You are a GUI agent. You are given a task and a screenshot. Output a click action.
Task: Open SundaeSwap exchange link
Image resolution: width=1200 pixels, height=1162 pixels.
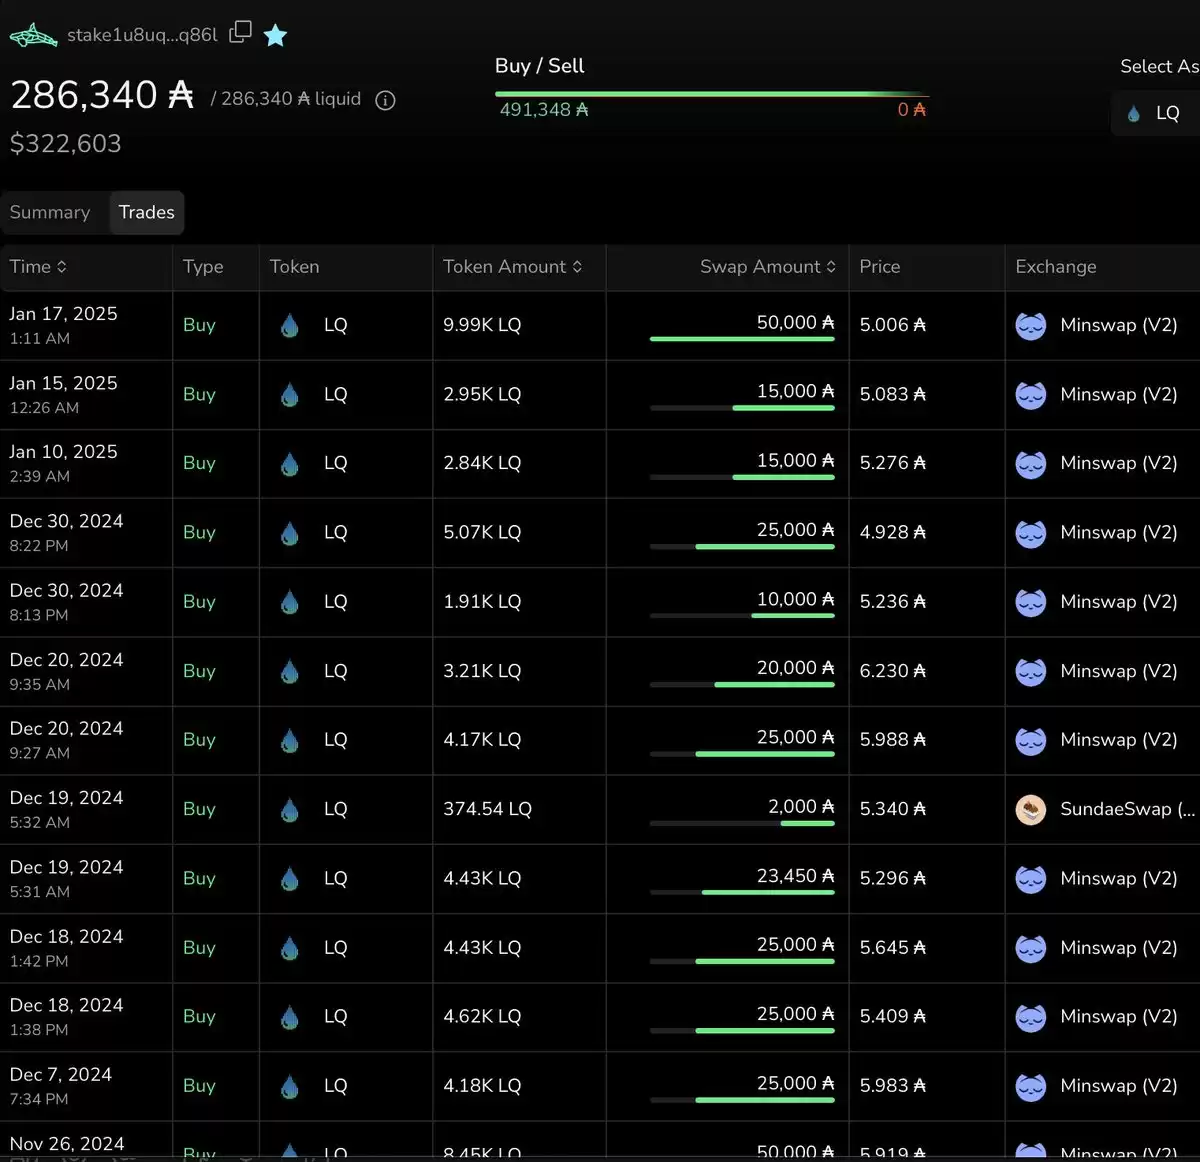[x=1127, y=809]
